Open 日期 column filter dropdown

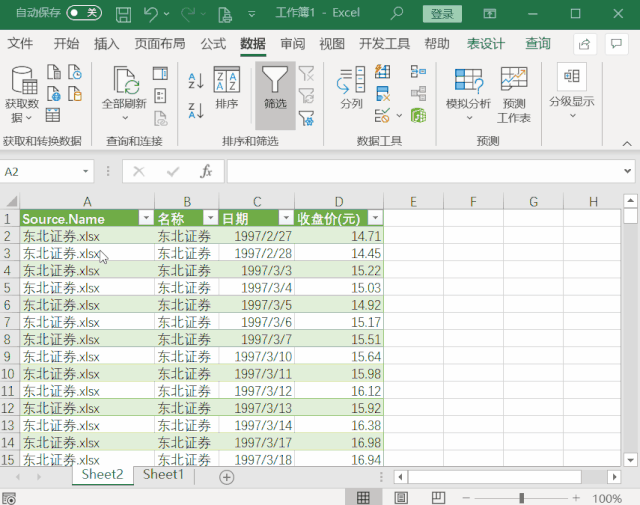[287, 218]
